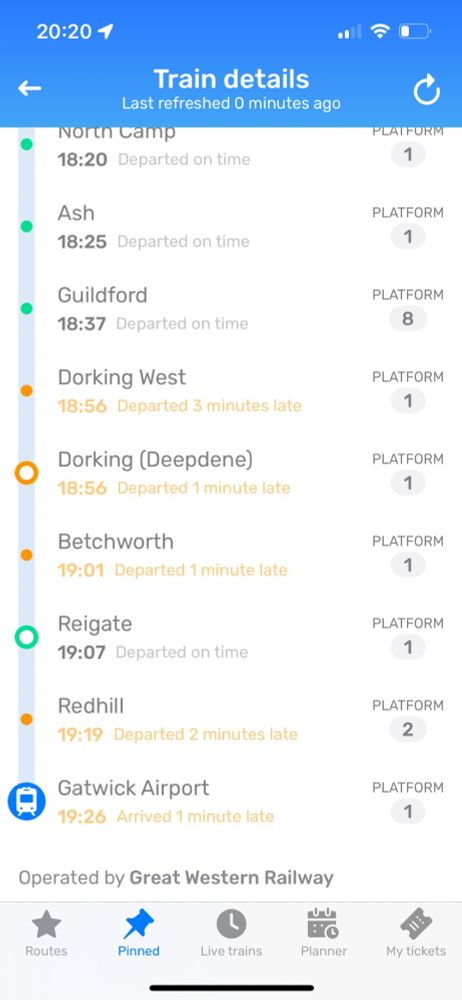Open My tickets tab icon
The height and width of the screenshot is (1000, 462).
coord(416,934)
